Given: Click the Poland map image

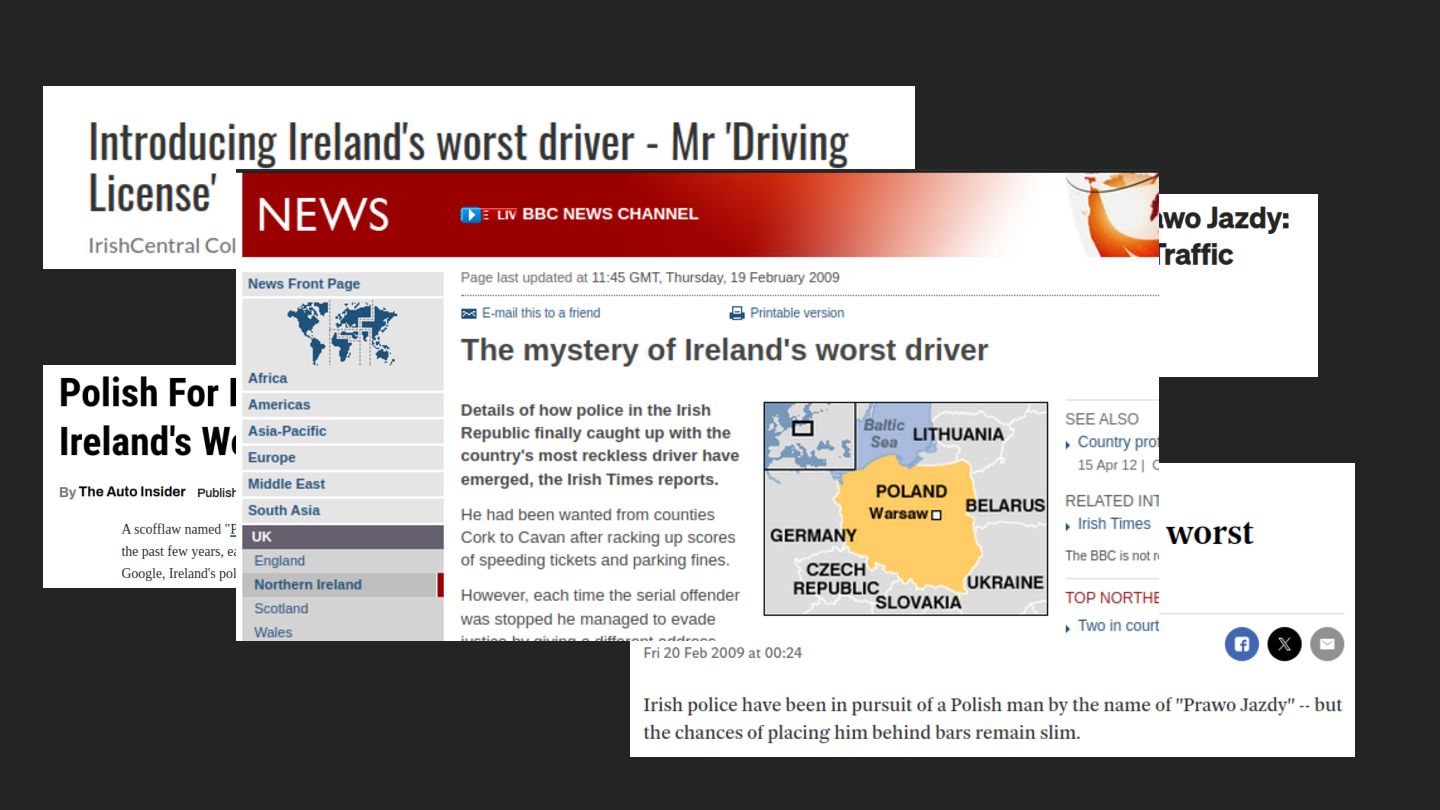Looking at the screenshot, I should (x=906, y=509).
